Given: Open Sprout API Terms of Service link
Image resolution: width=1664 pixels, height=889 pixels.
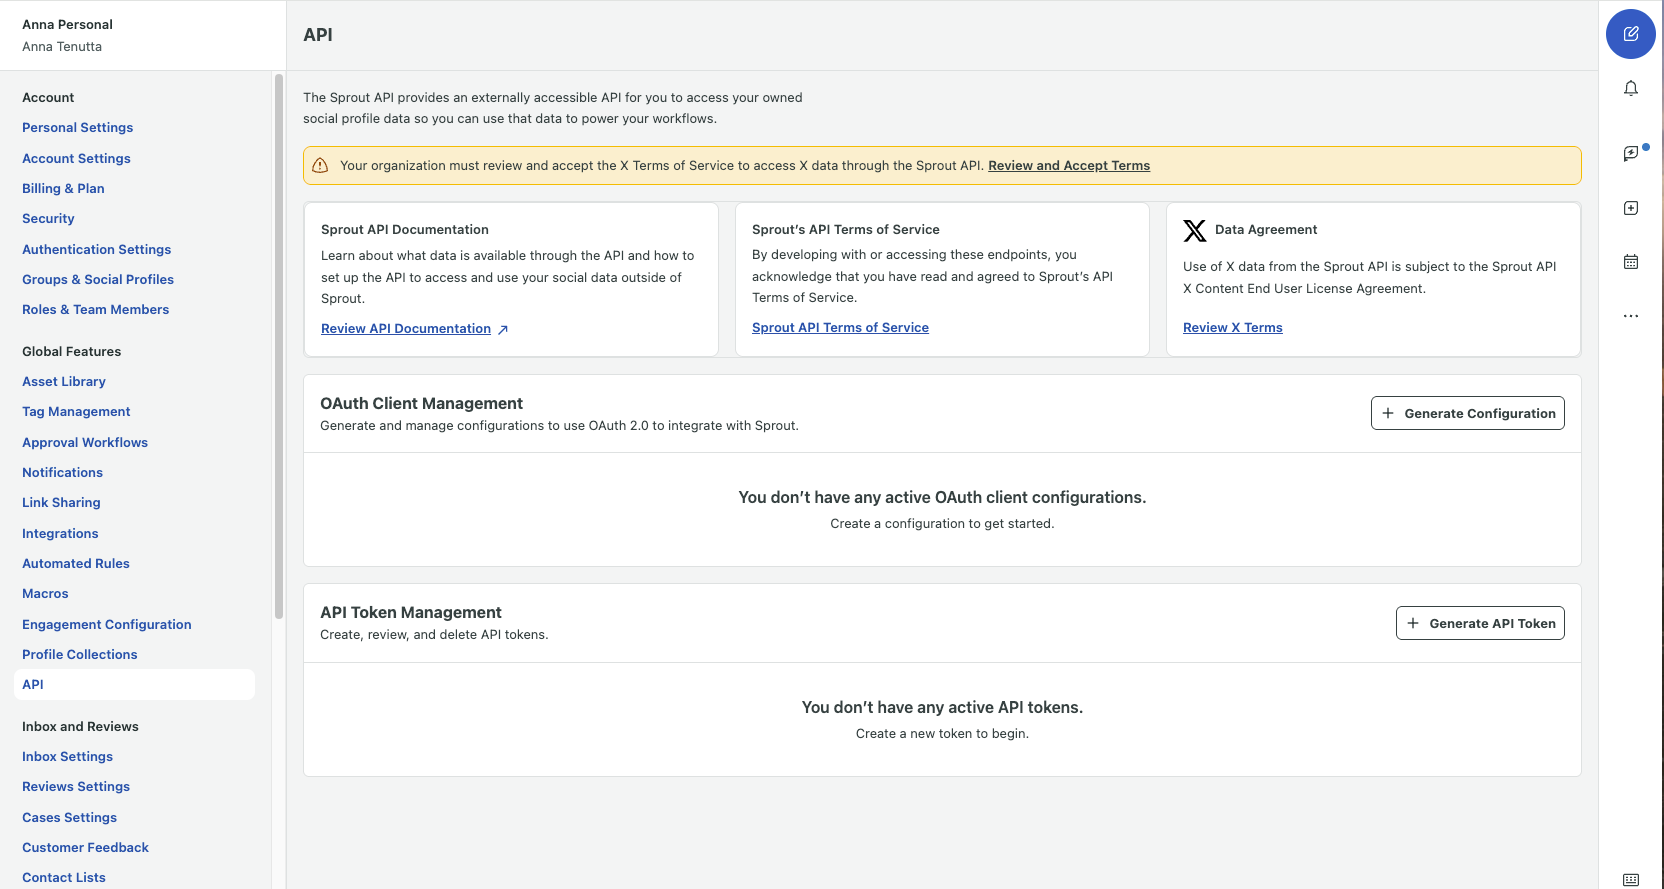Looking at the screenshot, I should pyautogui.click(x=840, y=328).
